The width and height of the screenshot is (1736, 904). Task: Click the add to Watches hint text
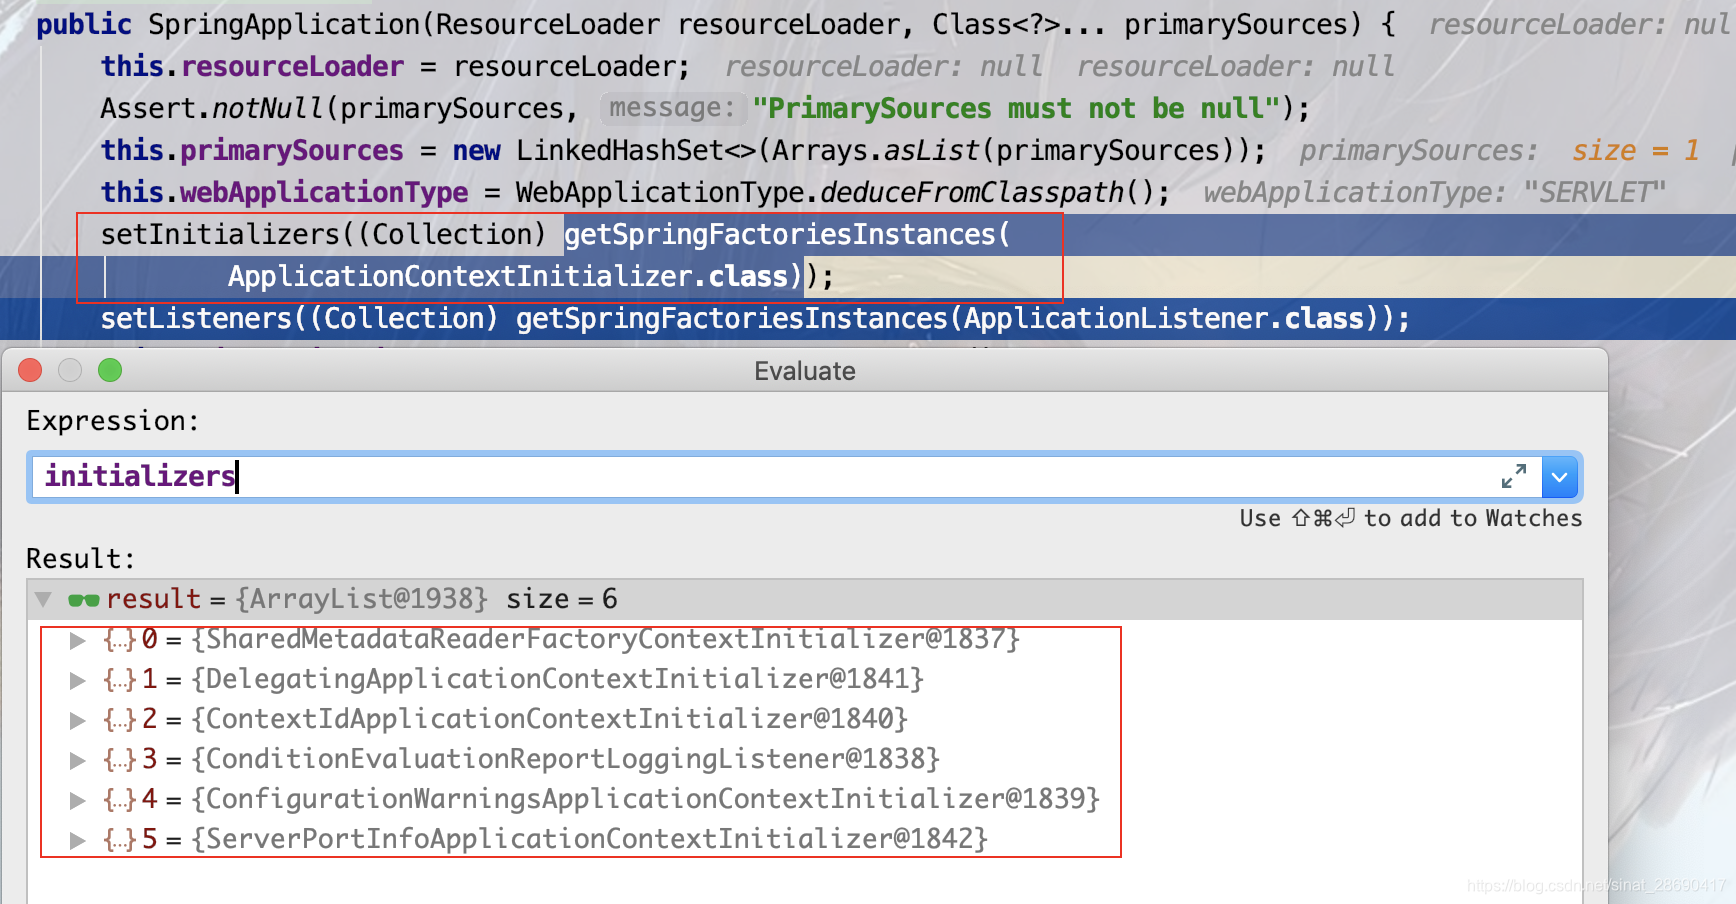pyautogui.click(x=1411, y=518)
